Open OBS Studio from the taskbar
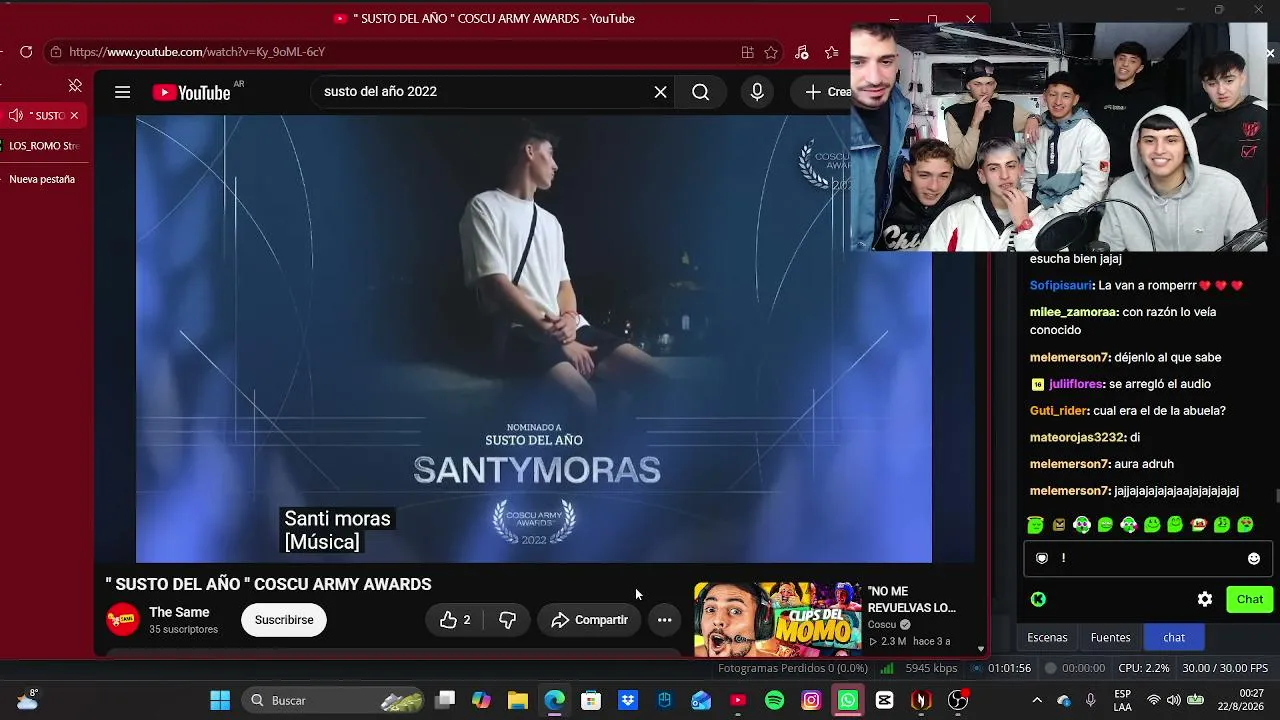This screenshot has height=720, width=1280. pos(958,700)
